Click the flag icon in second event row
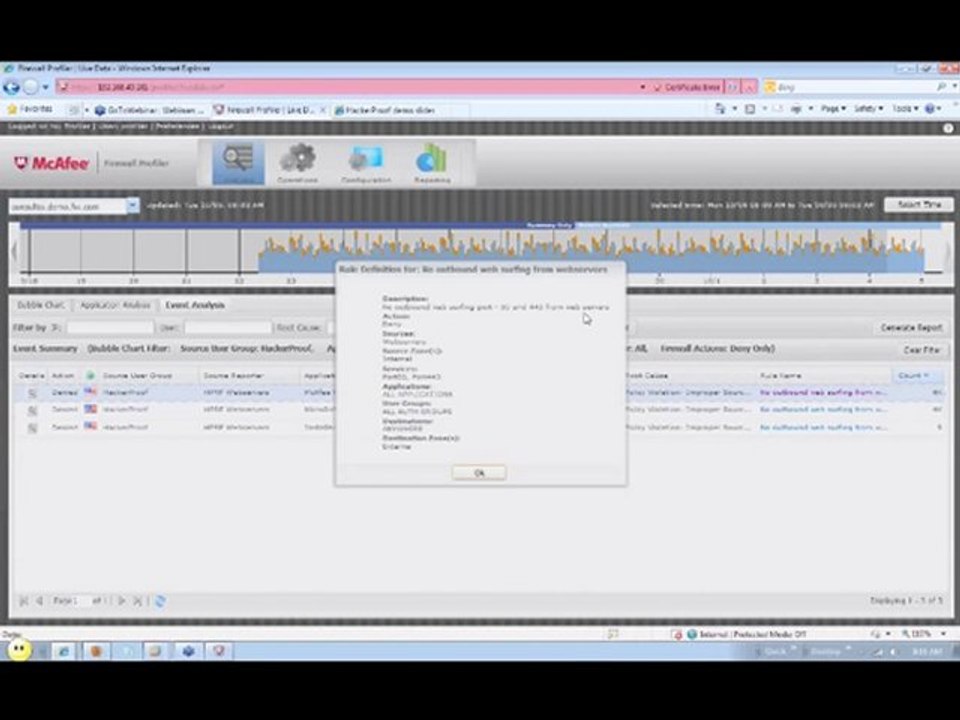The width and height of the screenshot is (960, 720). pyautogui.click(x=91, y=408)
